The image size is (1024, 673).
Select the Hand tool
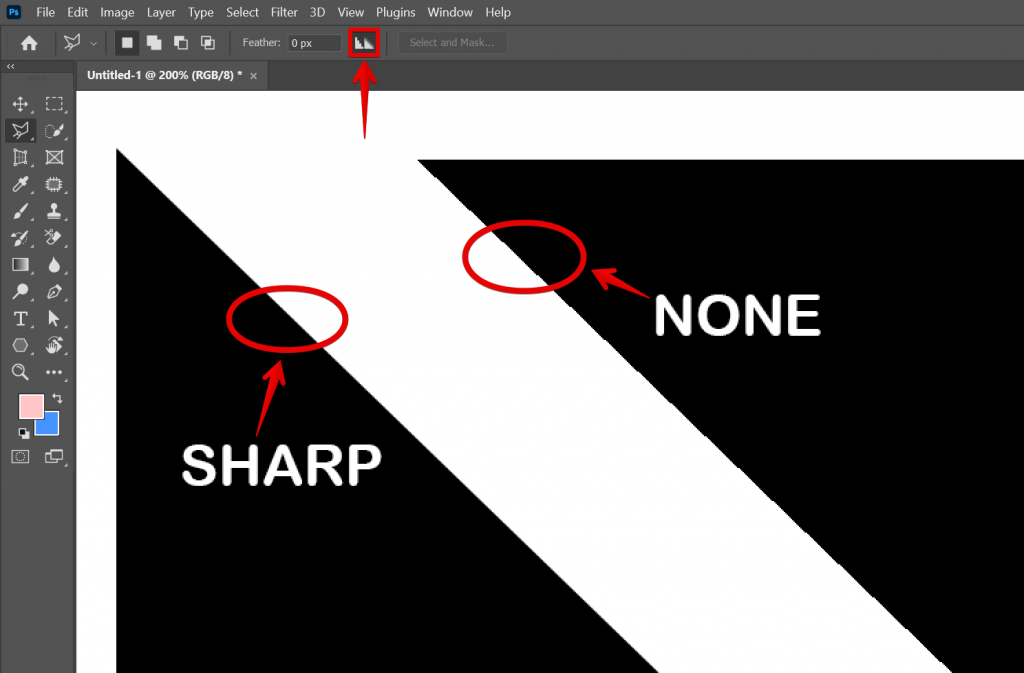point(54,345)
